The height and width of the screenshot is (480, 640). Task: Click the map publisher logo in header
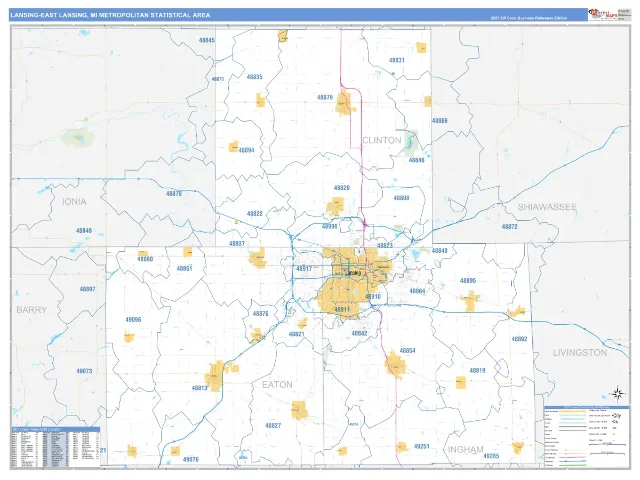pos(602,14)
